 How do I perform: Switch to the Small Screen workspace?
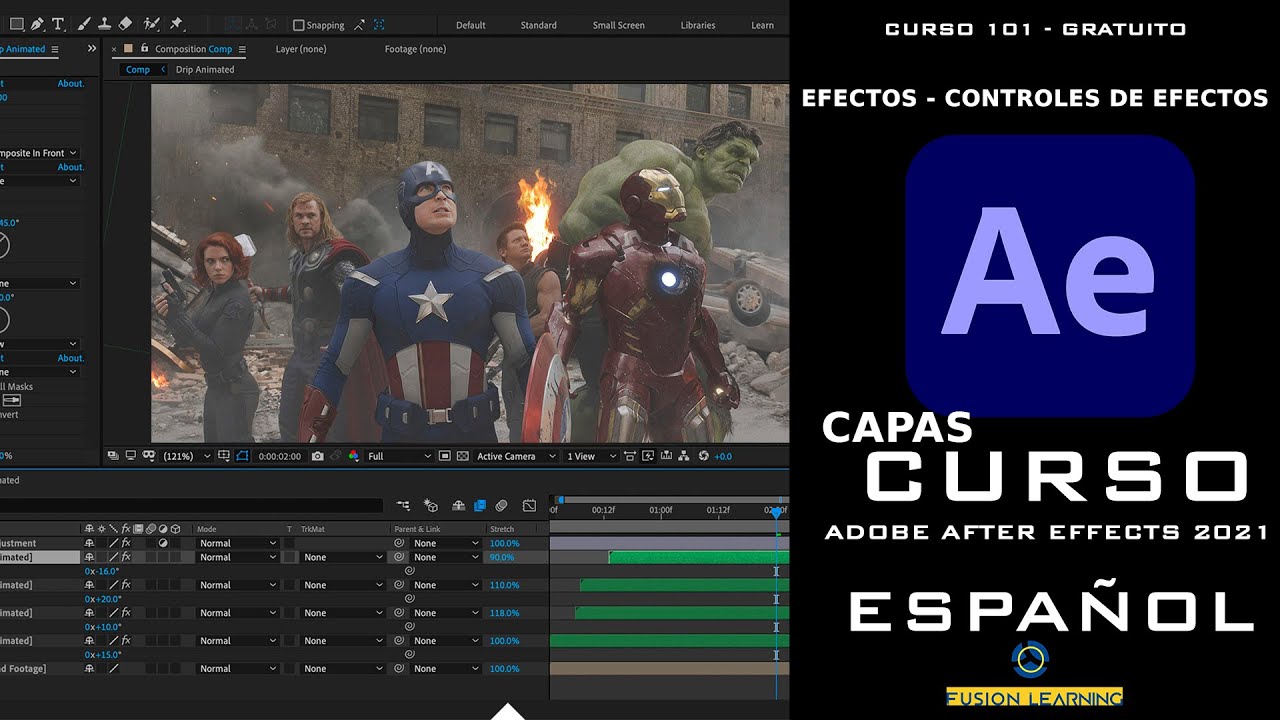point(618,25)
